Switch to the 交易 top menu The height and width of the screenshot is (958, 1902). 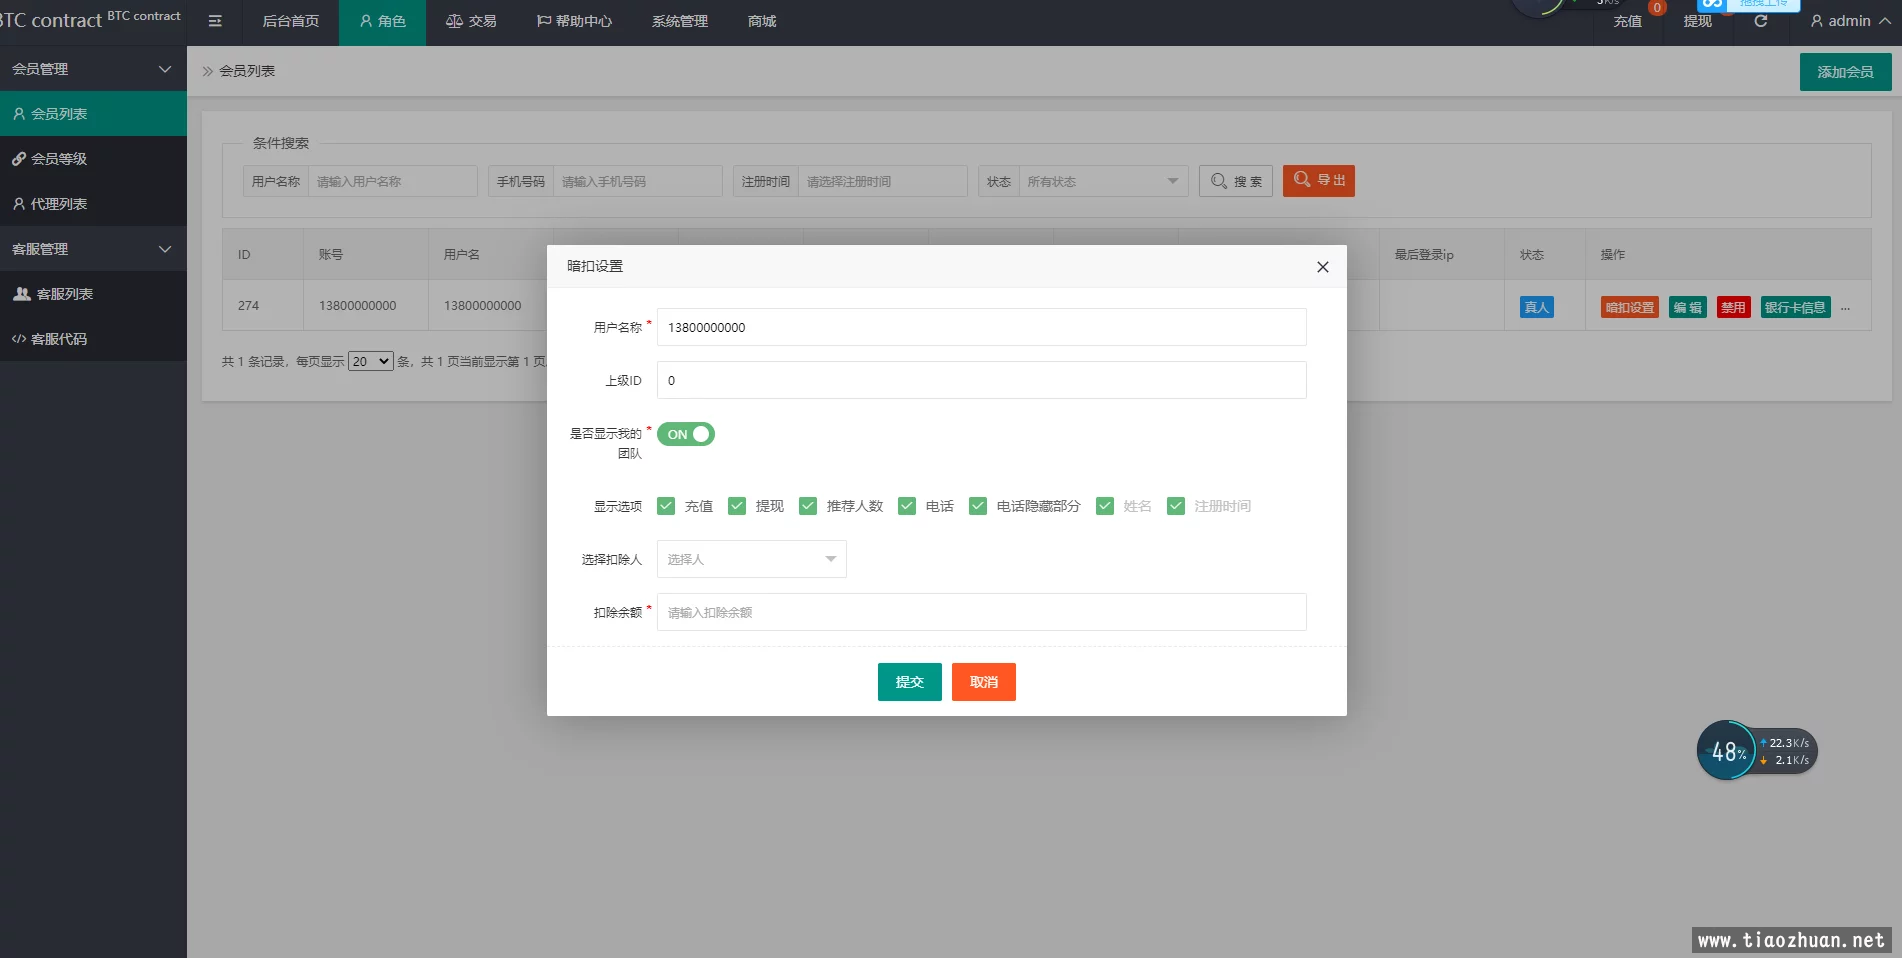tap(471, 21)
